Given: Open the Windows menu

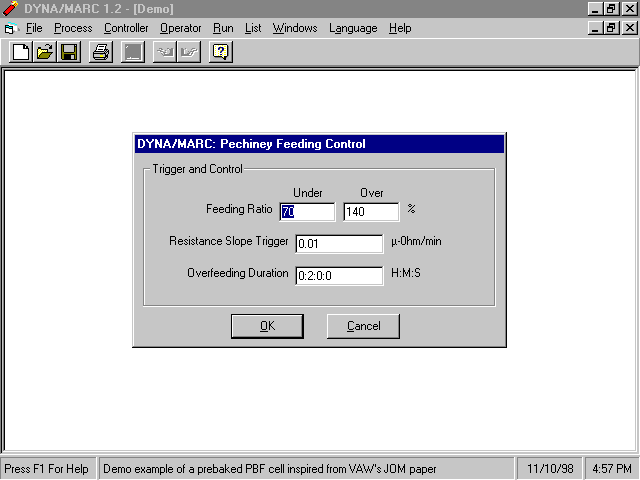Looking at the screenshot, I should pyautogui.click(x=295, y=28).
